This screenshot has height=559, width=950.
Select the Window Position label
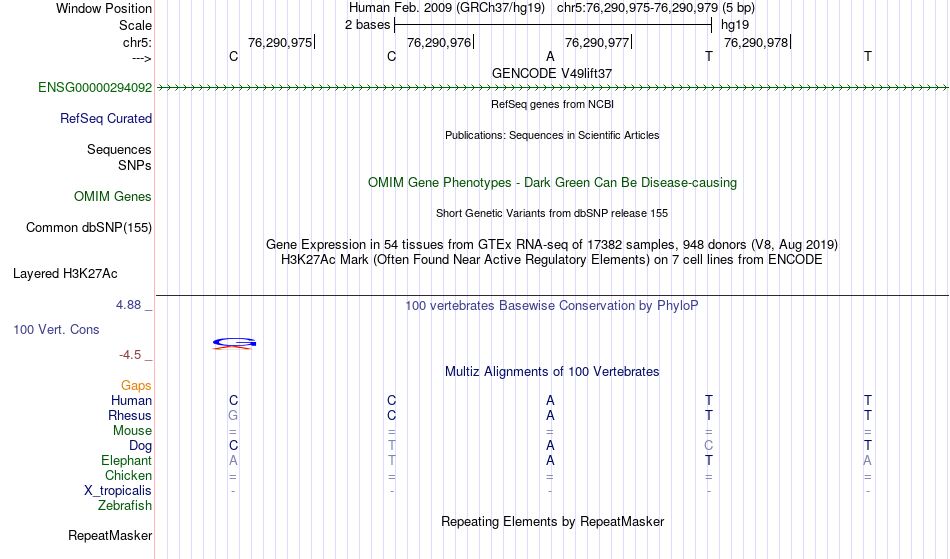104,8
